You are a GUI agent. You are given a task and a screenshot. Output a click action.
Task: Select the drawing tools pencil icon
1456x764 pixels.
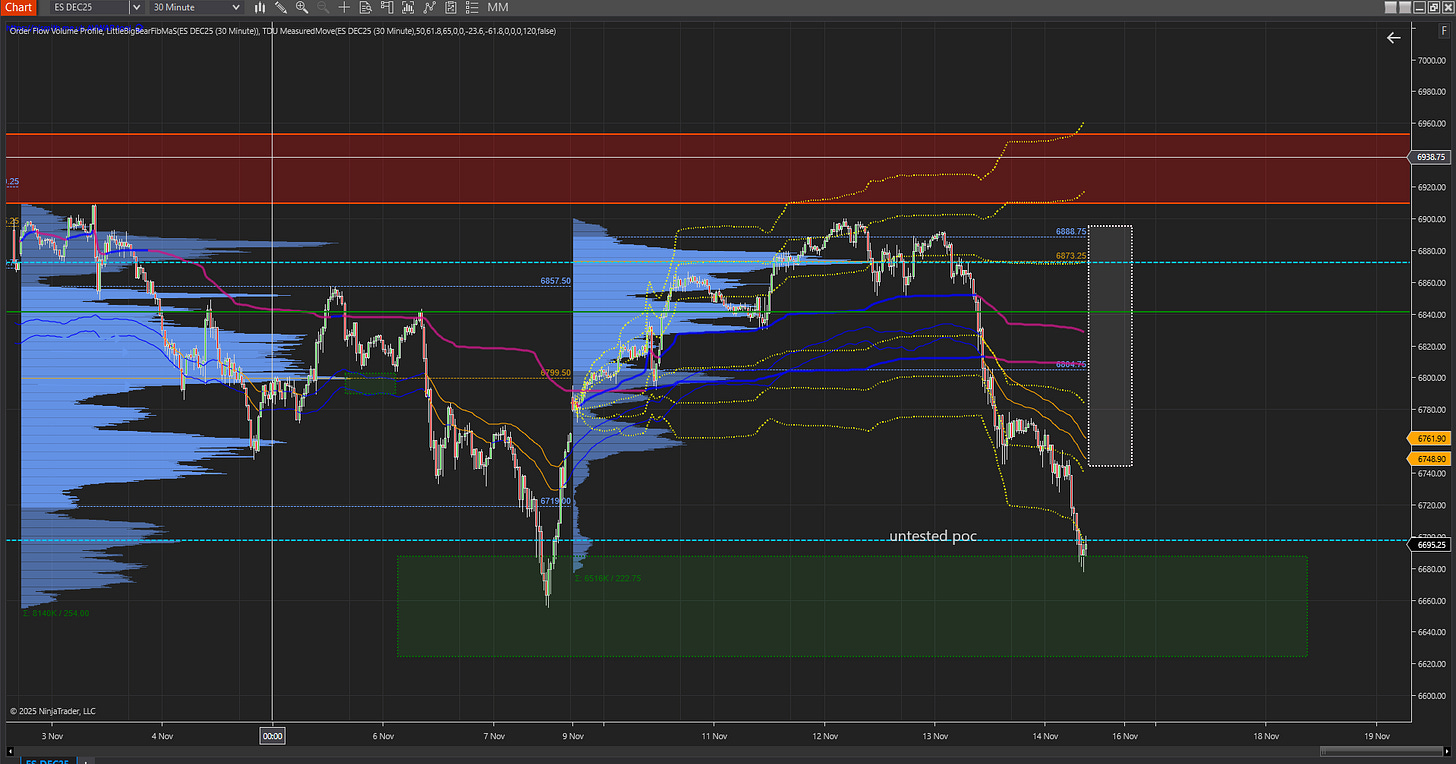(281, 7)
